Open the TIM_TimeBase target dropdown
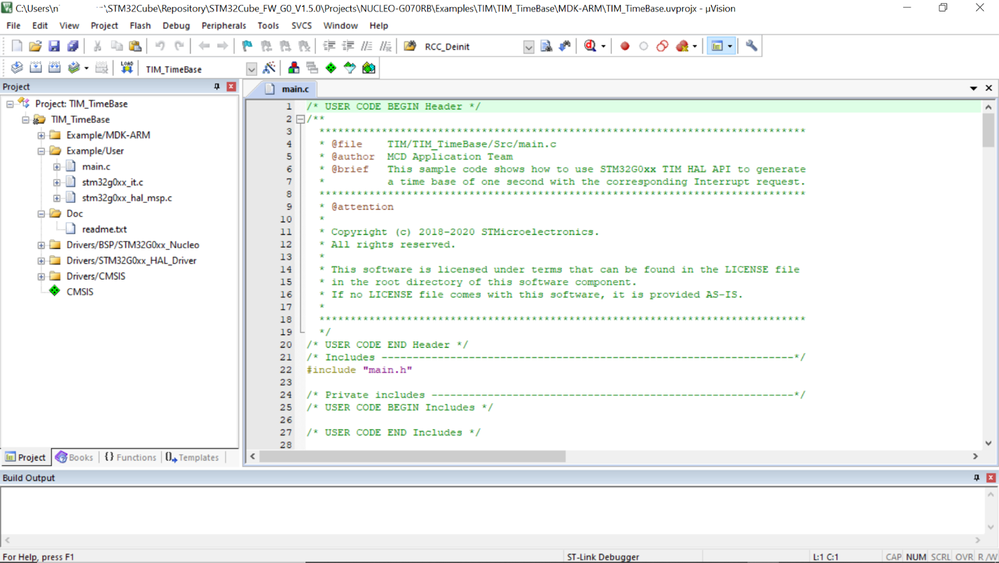The width and height of the screenshot is (999, 563). [251, 69]
